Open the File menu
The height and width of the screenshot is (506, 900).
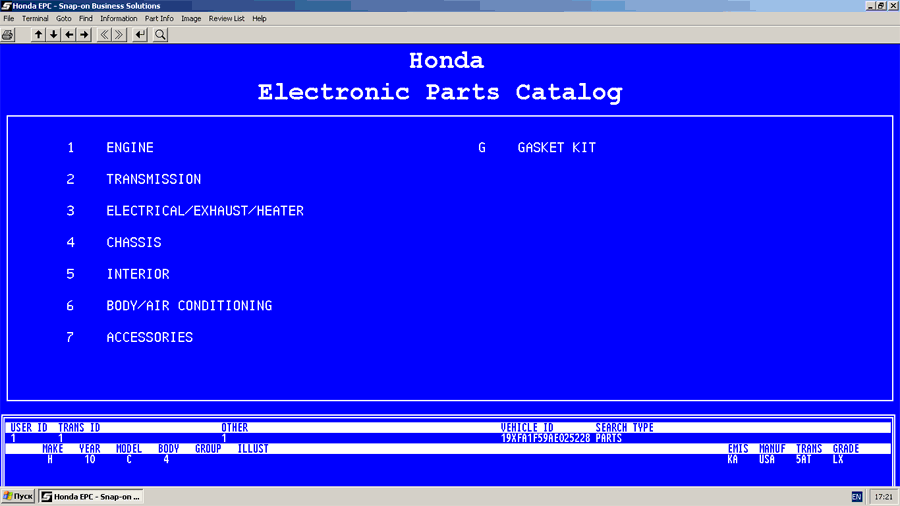pyautogui.click(x=9, y=18)
